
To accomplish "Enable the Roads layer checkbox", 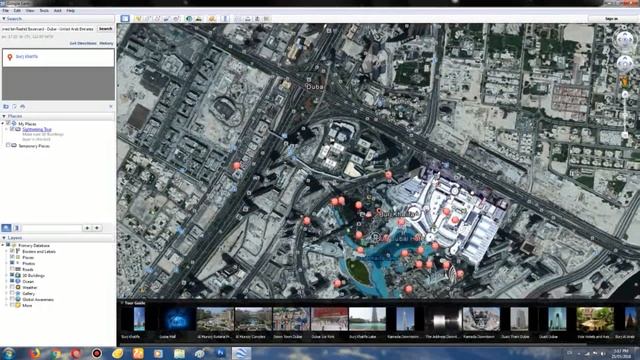I will pos(12,269).
